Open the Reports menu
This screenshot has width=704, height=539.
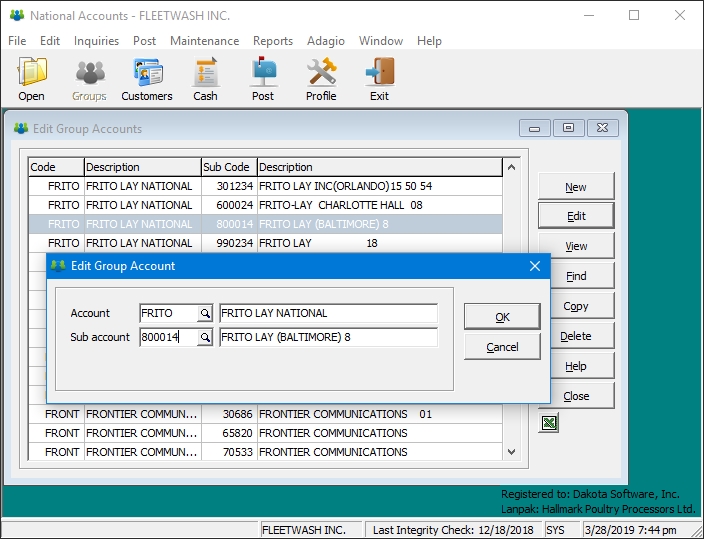pyautogui.click(x=273, y=41)
